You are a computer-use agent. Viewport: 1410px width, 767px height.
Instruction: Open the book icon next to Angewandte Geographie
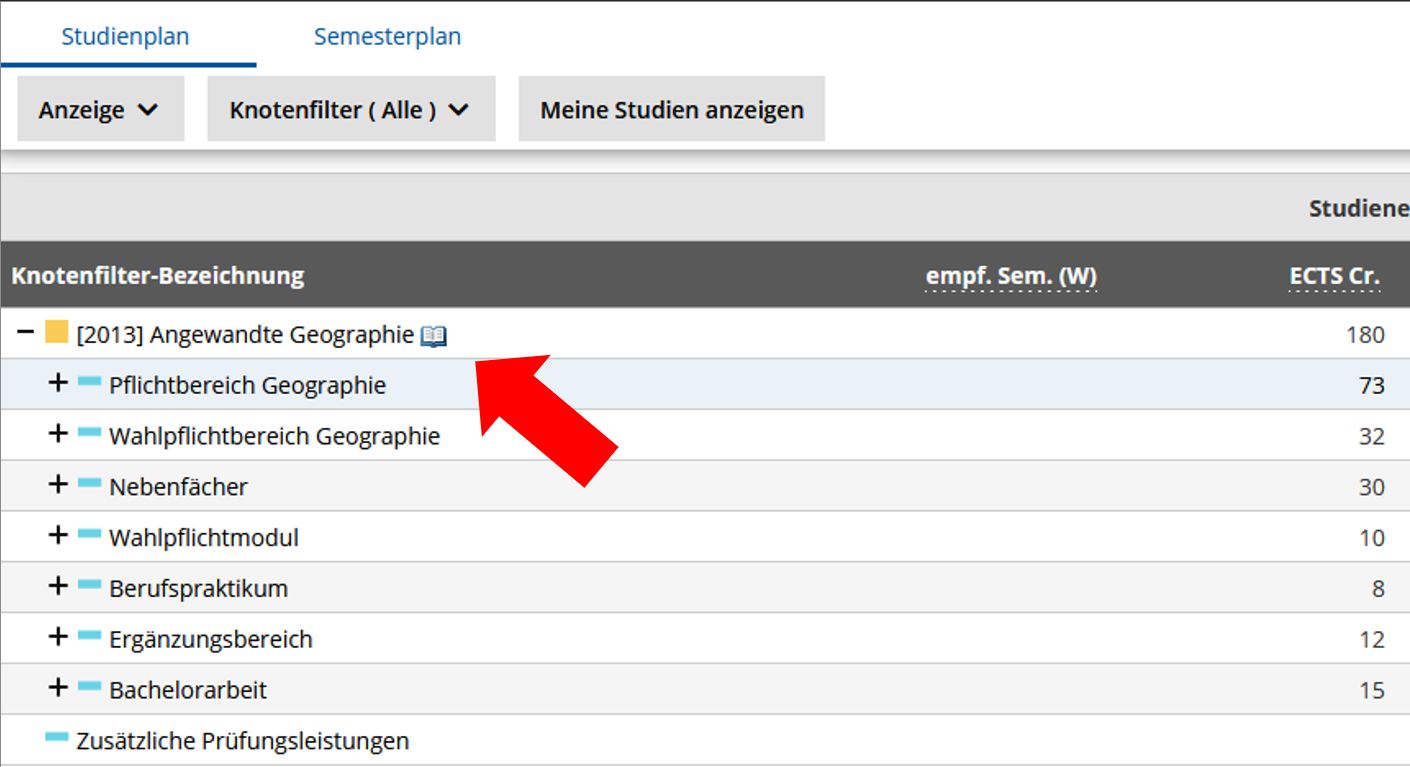point(433,336)
